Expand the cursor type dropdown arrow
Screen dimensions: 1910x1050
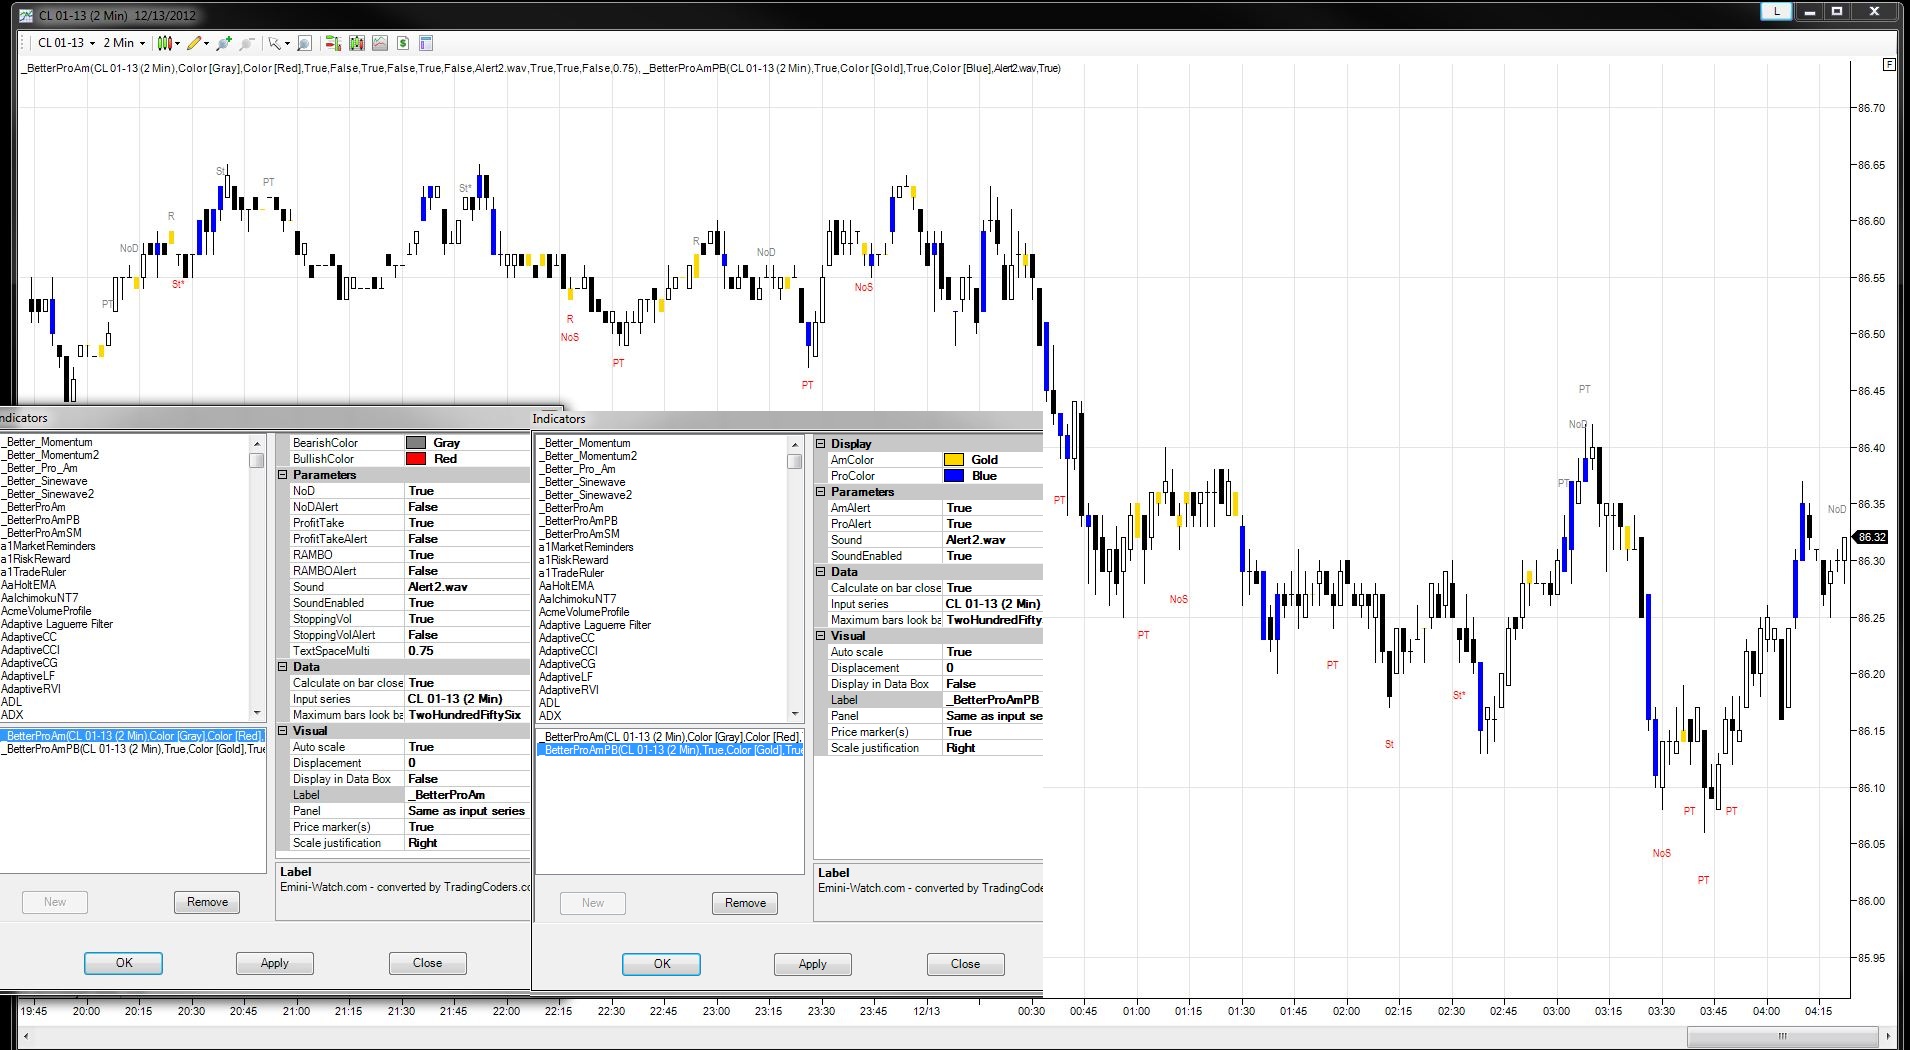(x=286, y=43)
